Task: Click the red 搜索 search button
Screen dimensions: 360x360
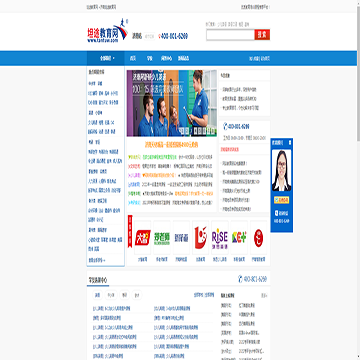Action: pos(262,35)
